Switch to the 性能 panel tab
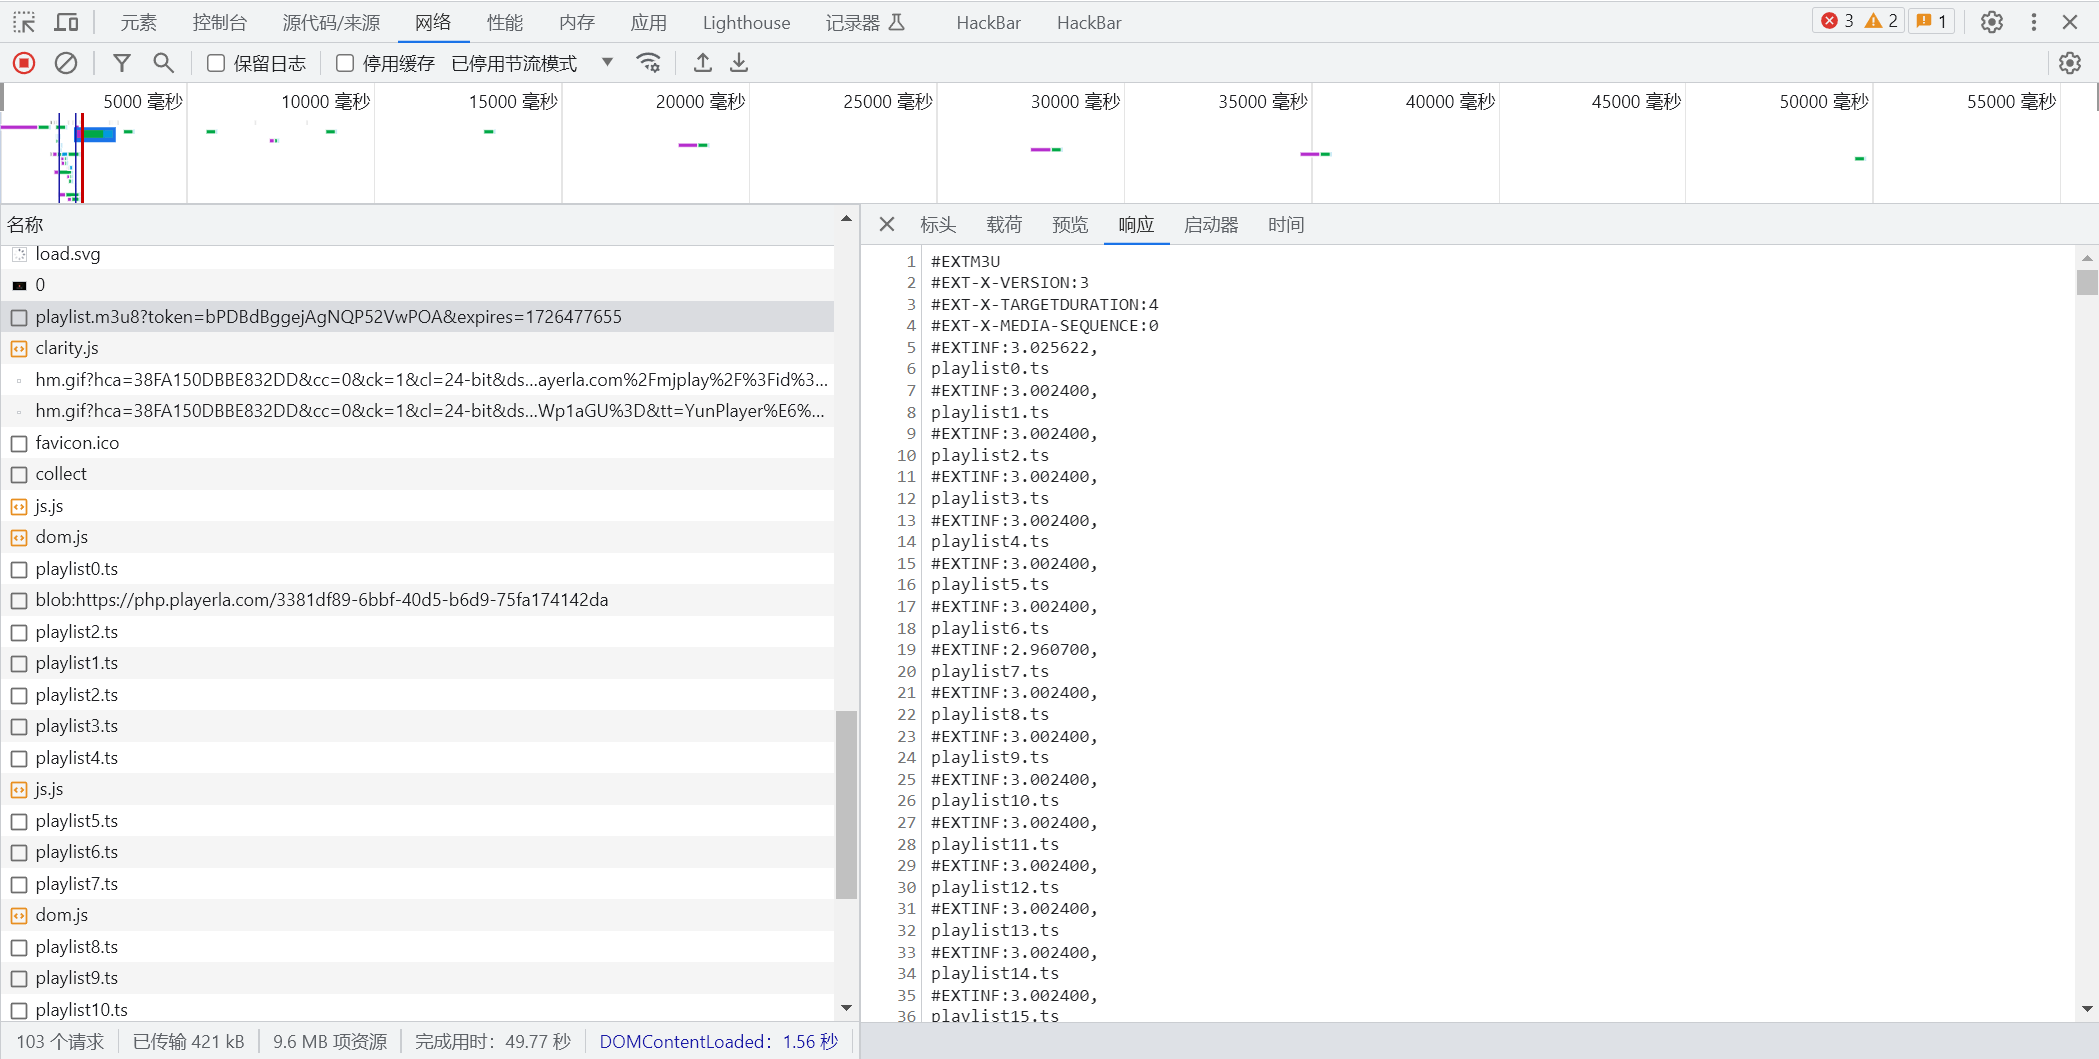The width and height of the screenshot is (2099, 1059). click(x=505, y=22)
